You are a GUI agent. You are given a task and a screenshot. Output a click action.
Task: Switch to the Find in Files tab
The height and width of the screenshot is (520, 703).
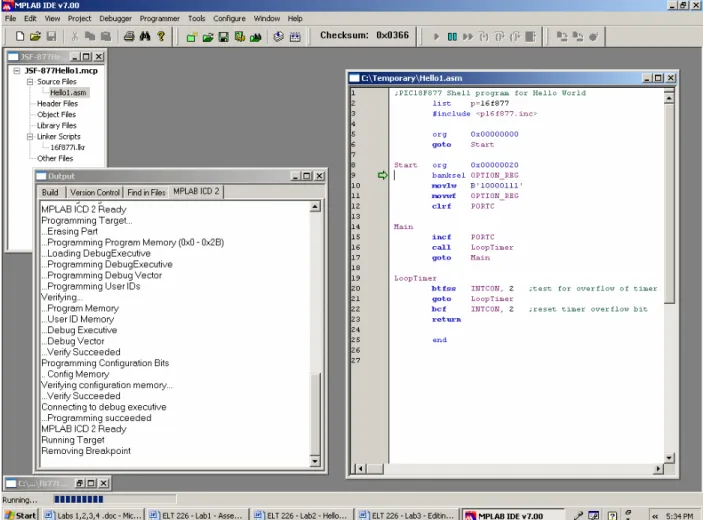(x=146, y=192)
